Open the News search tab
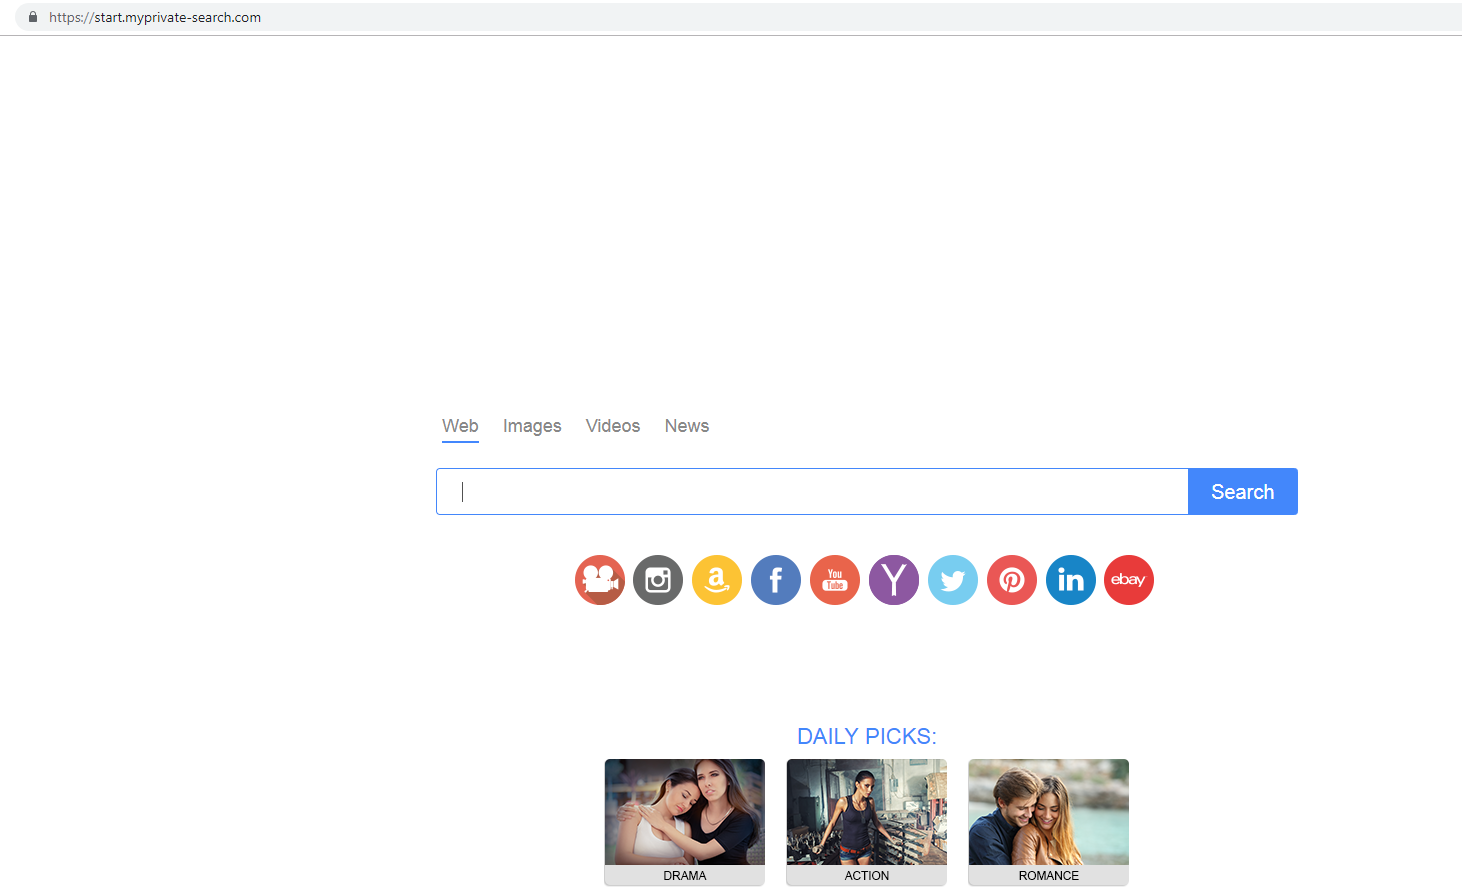The image size is (1462, 895). pos(687,426)
